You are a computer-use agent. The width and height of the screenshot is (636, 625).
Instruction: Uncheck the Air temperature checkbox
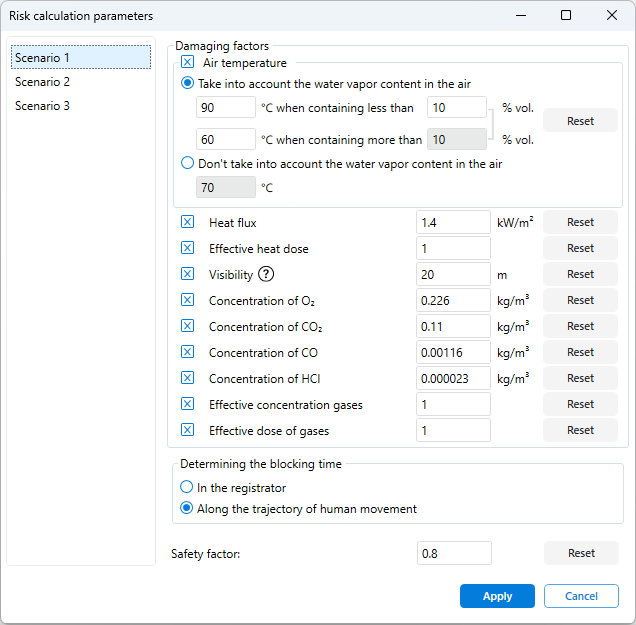pos(188,63)
